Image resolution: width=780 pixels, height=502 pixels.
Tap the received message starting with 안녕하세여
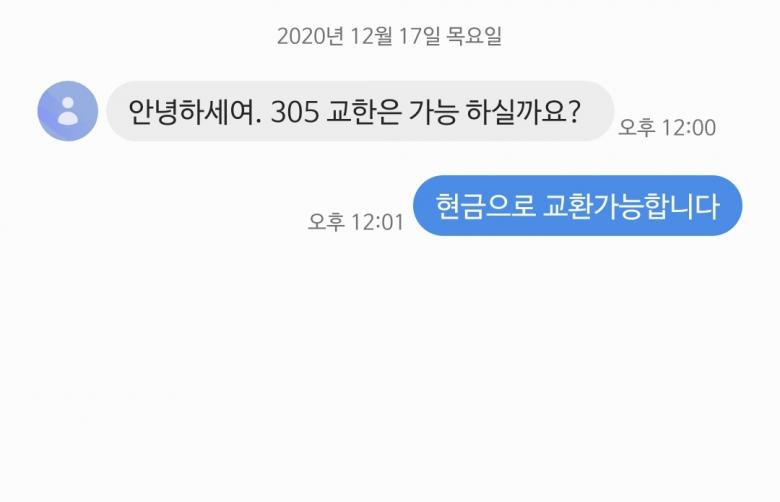[360, 111]
